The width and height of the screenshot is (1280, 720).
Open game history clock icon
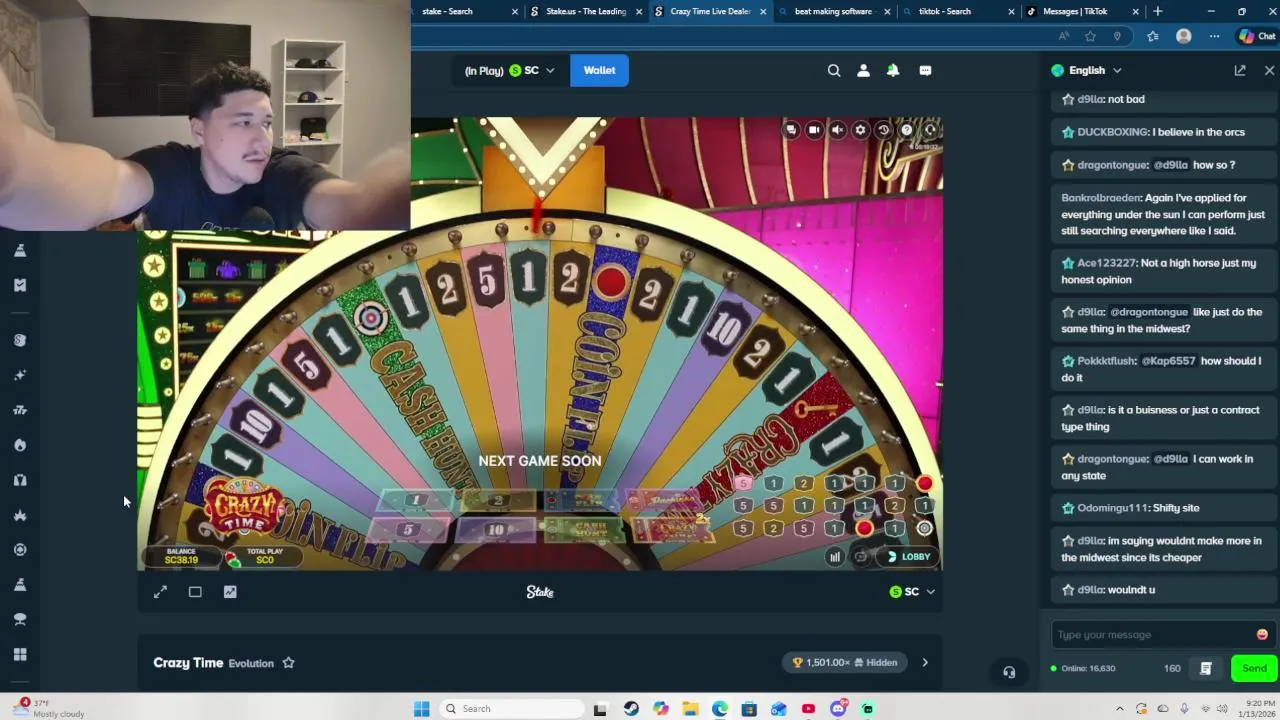click(883, 130)
